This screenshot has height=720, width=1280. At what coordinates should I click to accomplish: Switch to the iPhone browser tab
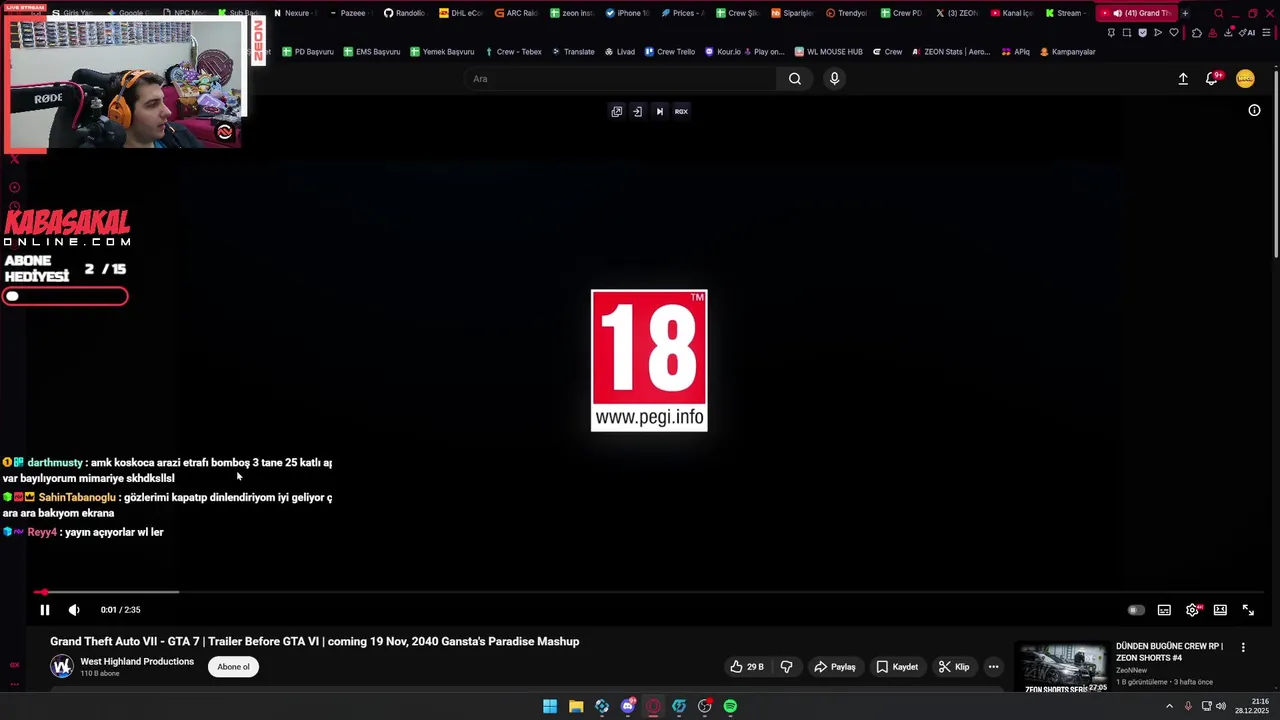pos(630,13)
